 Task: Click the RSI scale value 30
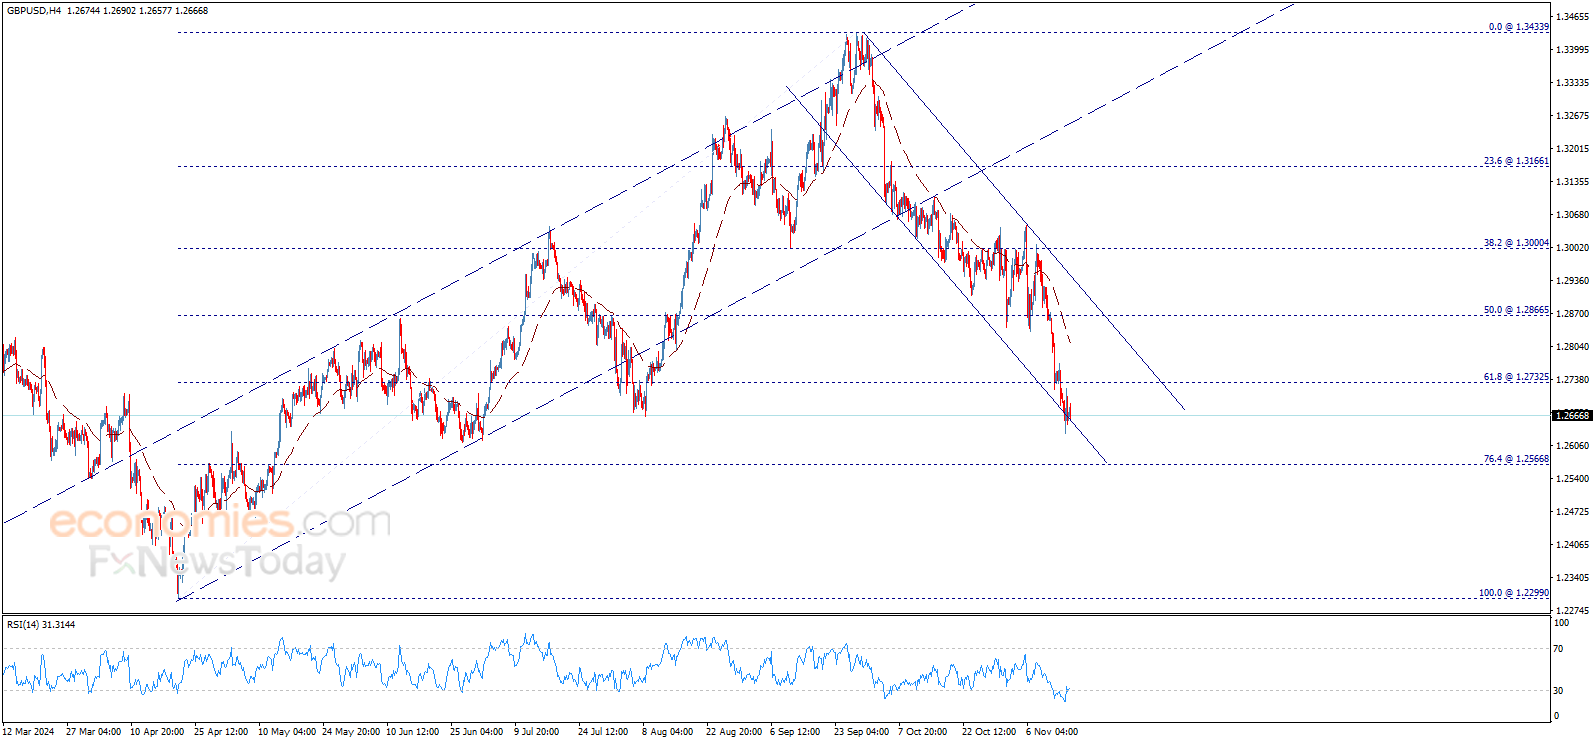[1559, 691]
